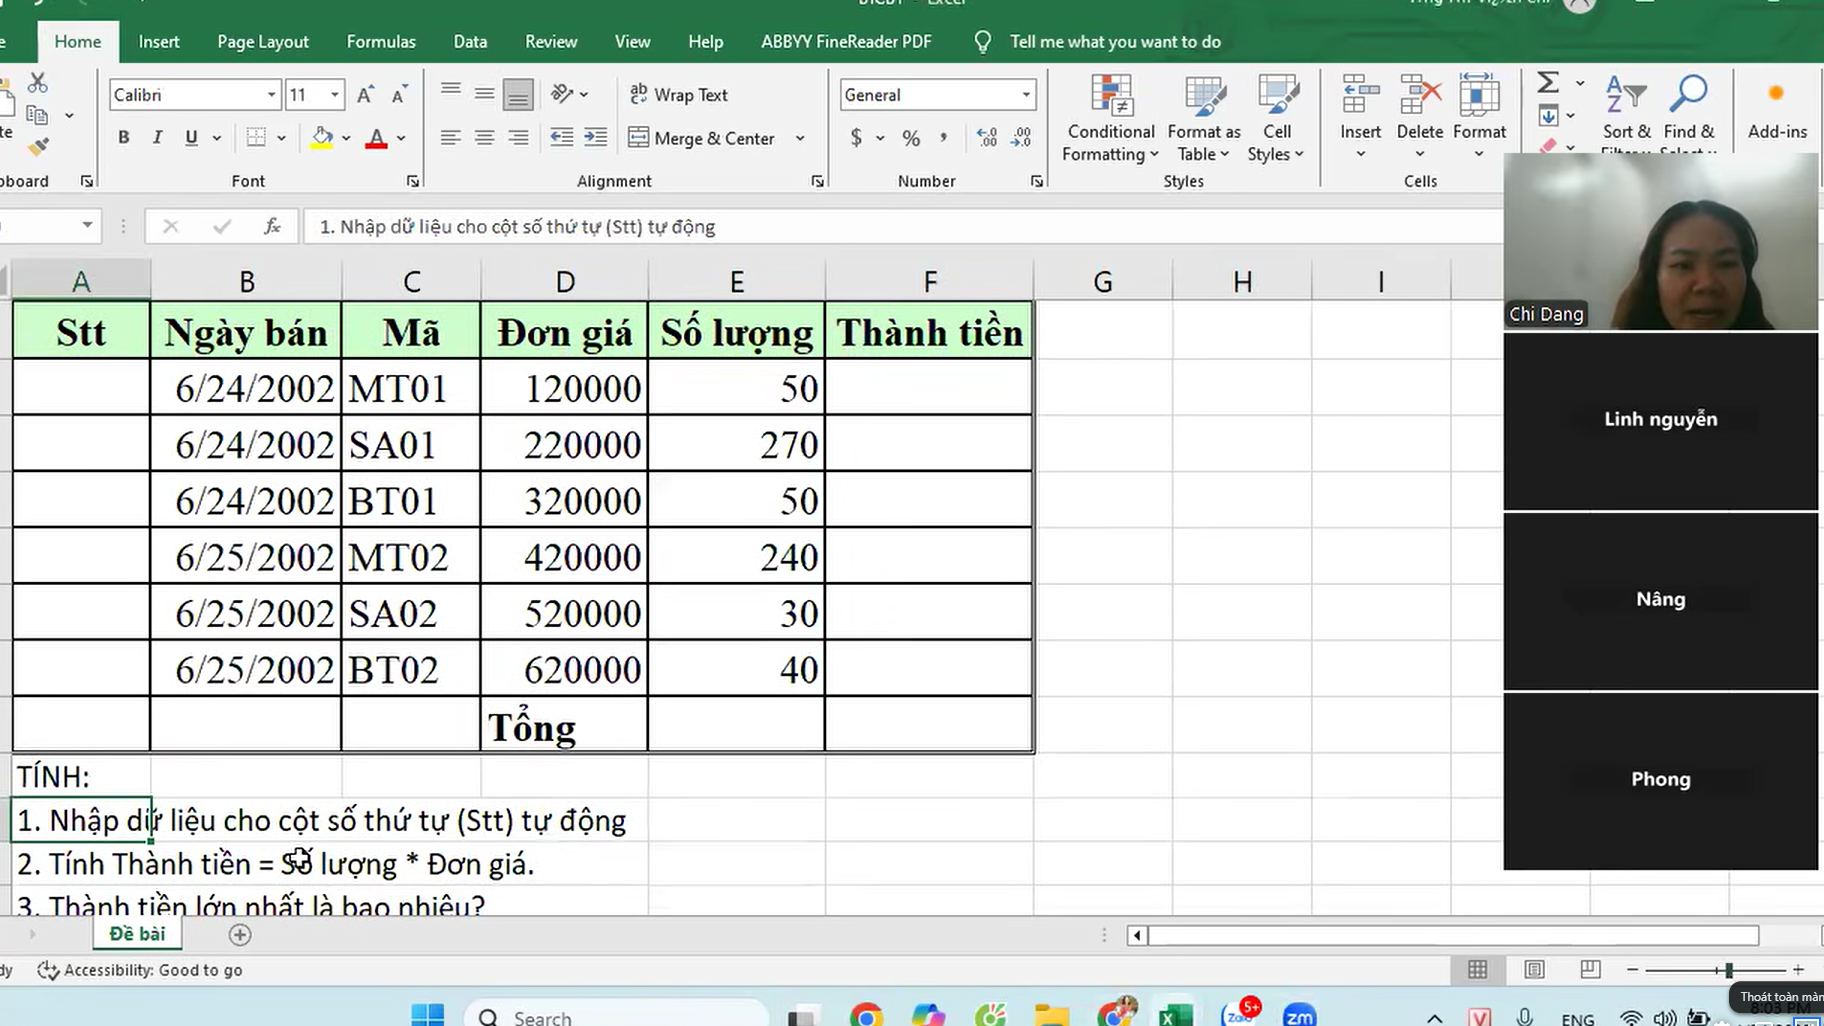
Task: Click Tell me what you want to do
Action: pyautogui.click(x=1115, y=42)
